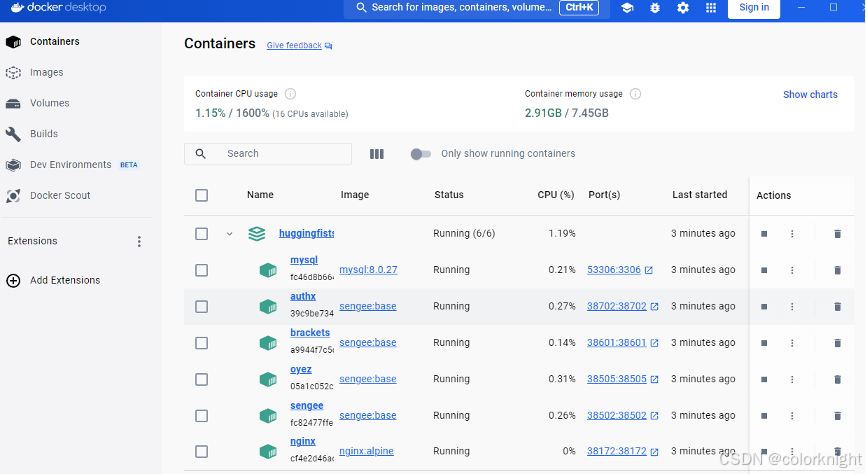Stop the huggingfists compose stack

click(x=764, y=234)
